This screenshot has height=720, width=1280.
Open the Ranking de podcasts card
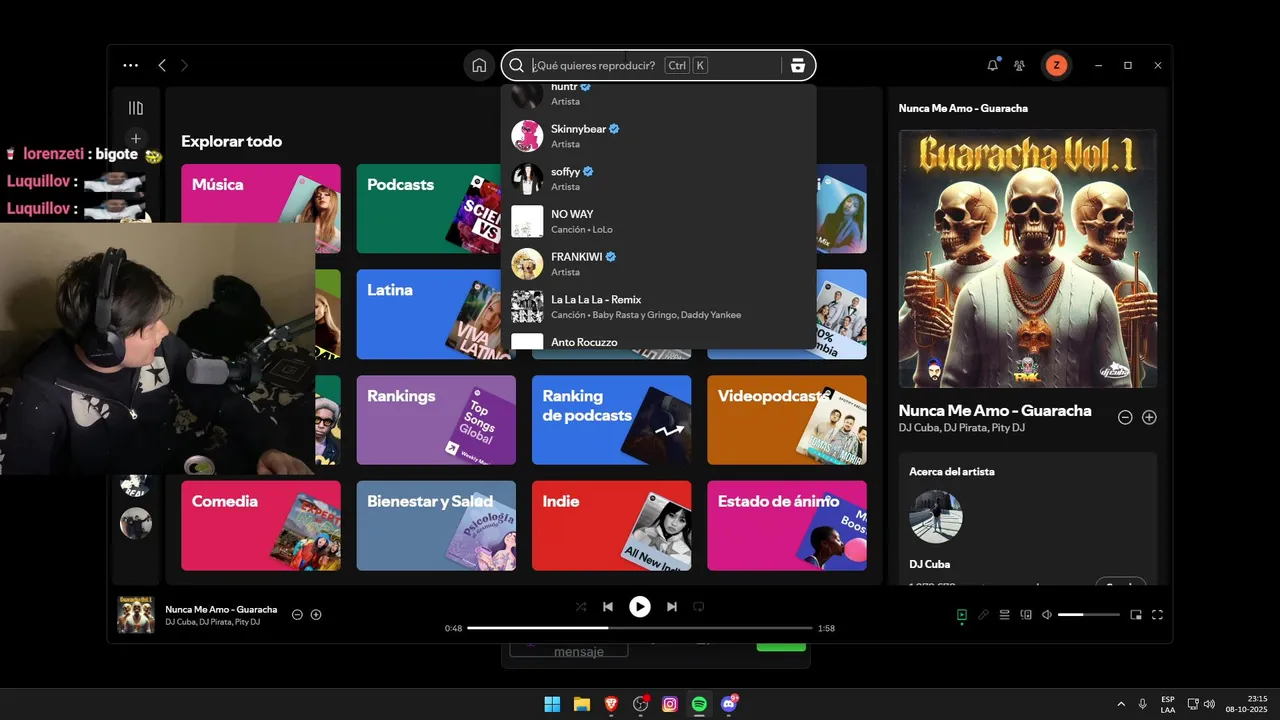[x=611, y=420]
